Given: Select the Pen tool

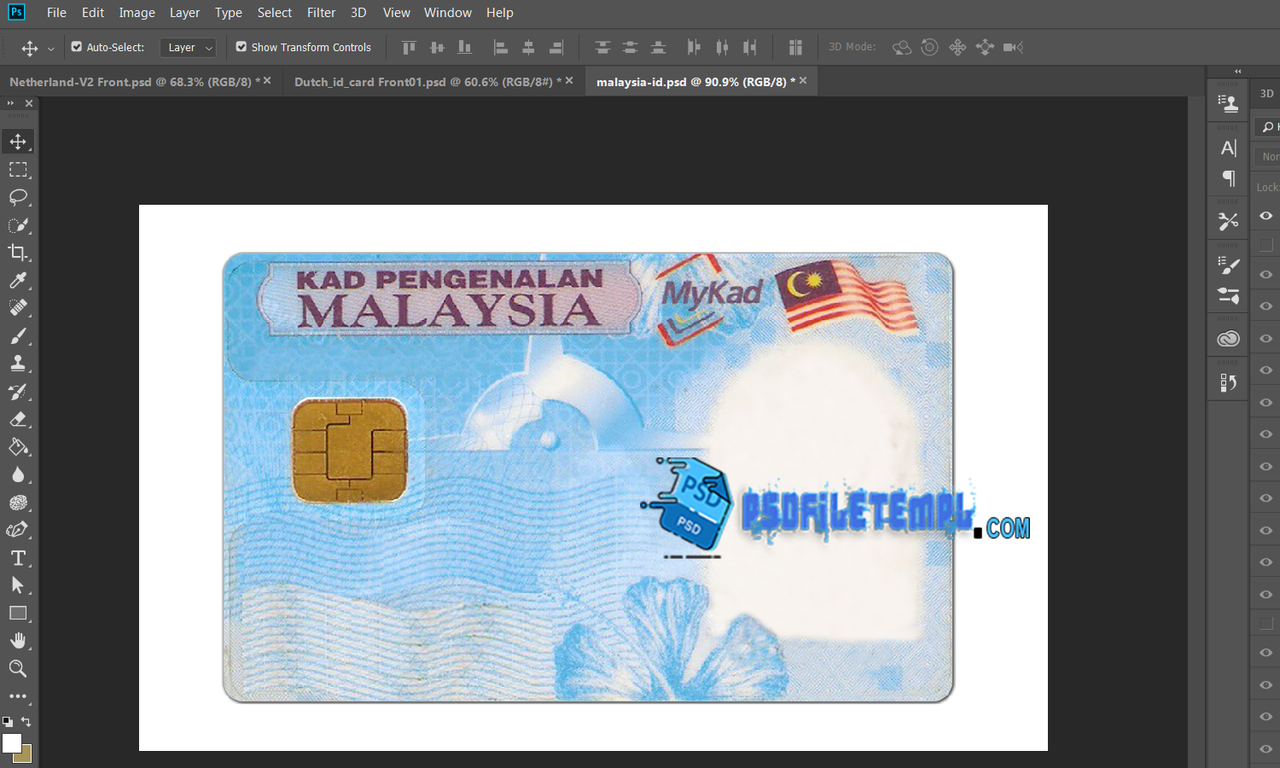Looking at the screenshot, I should (x=18, y=530).
